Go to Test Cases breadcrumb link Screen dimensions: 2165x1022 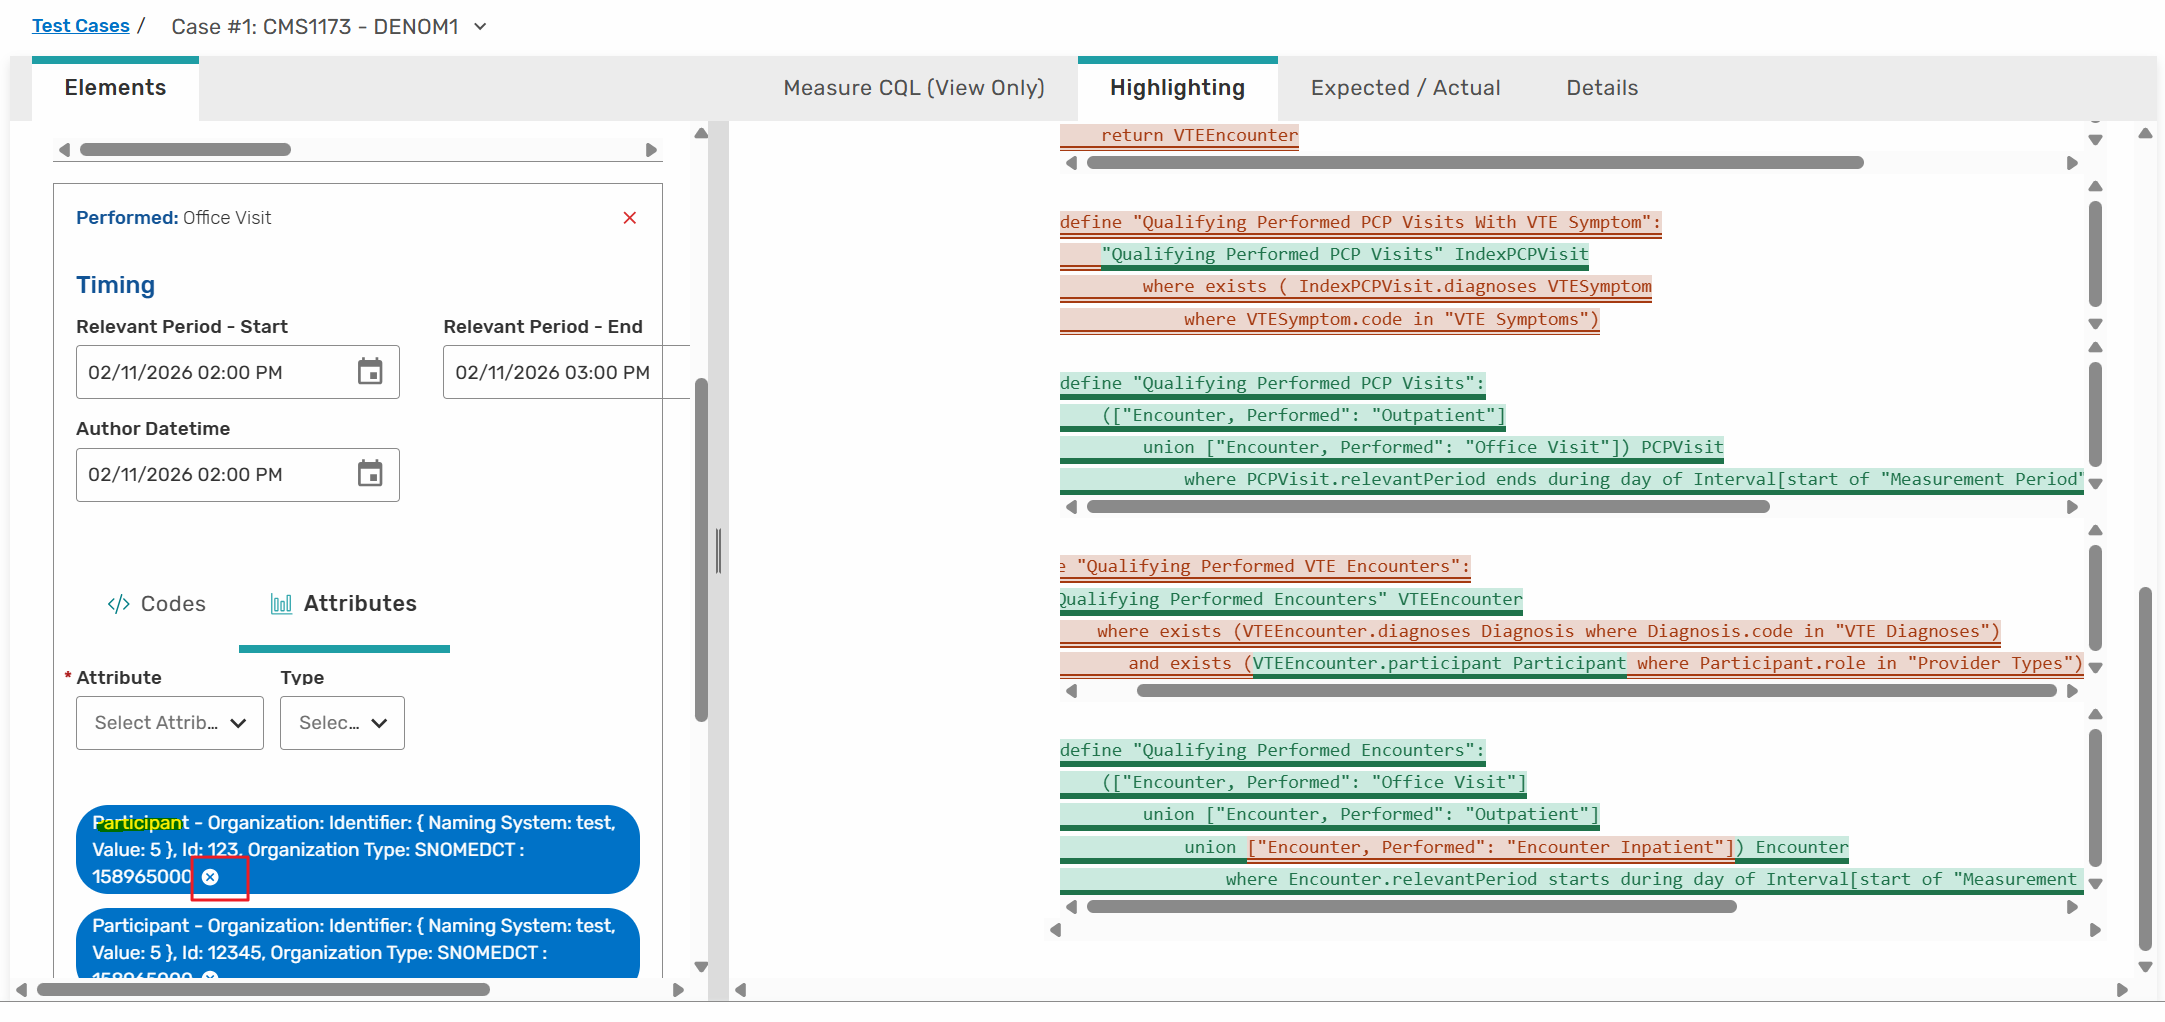pyautogui.click(x=81, y=26)
